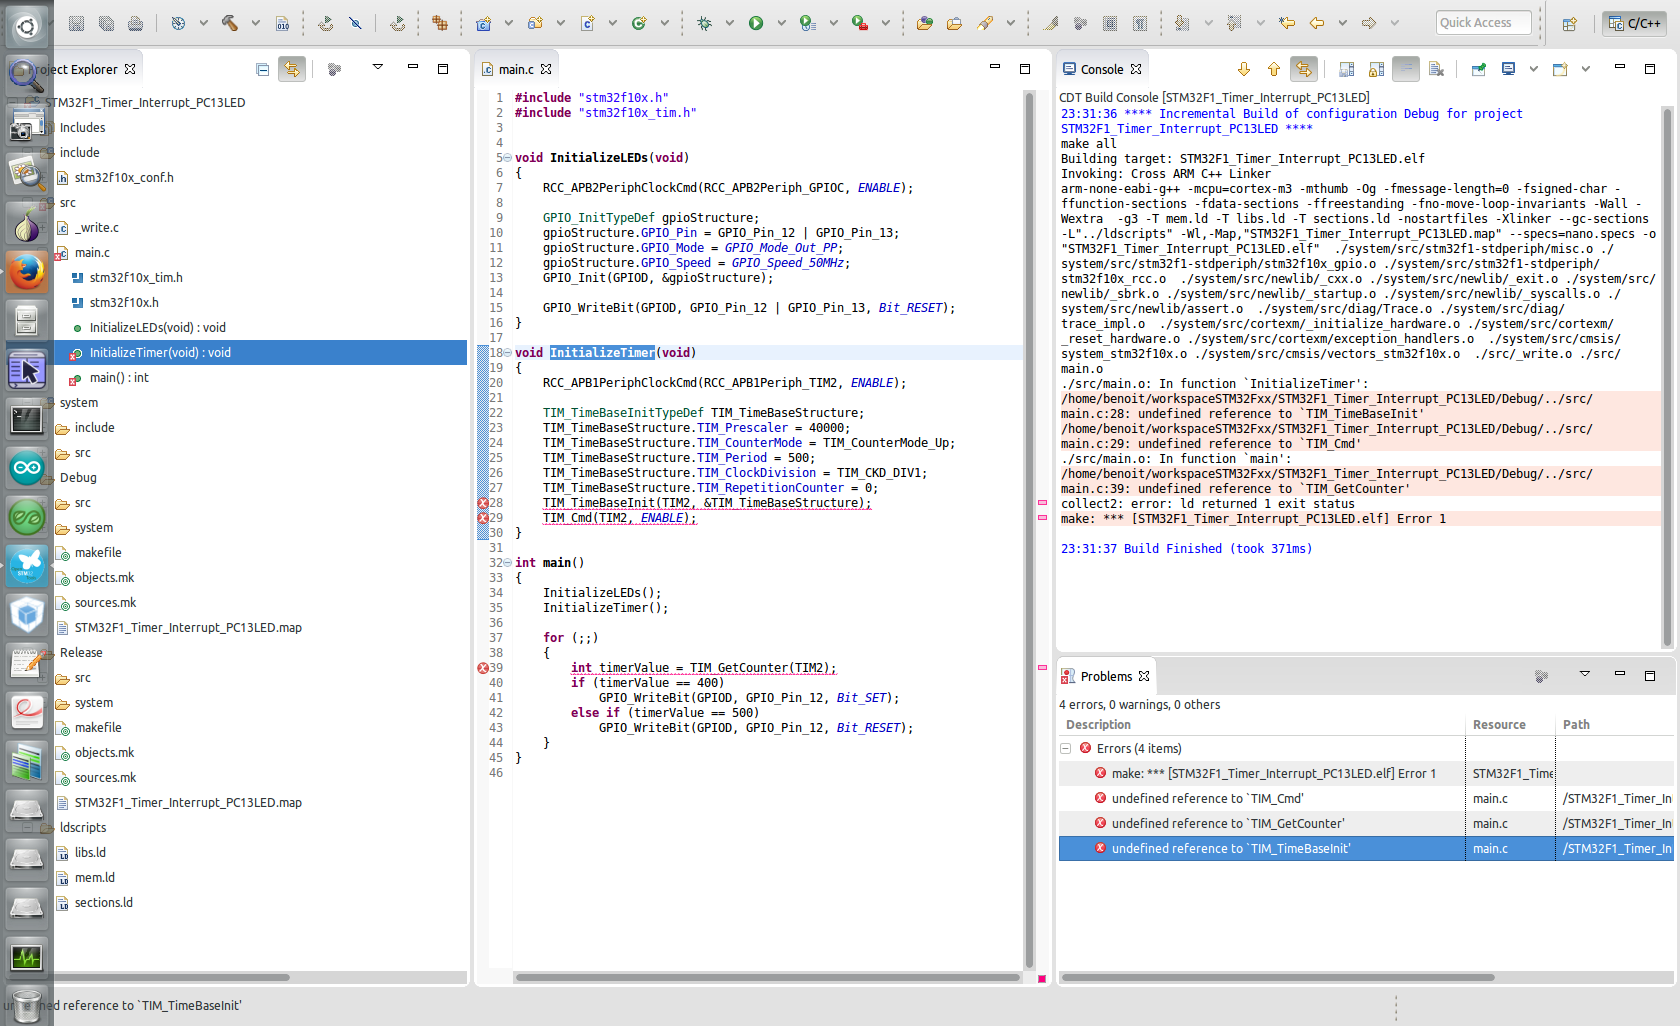This screenshot has width=1680, height=1026.
Task: Click Next error down arrow in Console
Action: pyautogui.click(x=1244, y=69)
